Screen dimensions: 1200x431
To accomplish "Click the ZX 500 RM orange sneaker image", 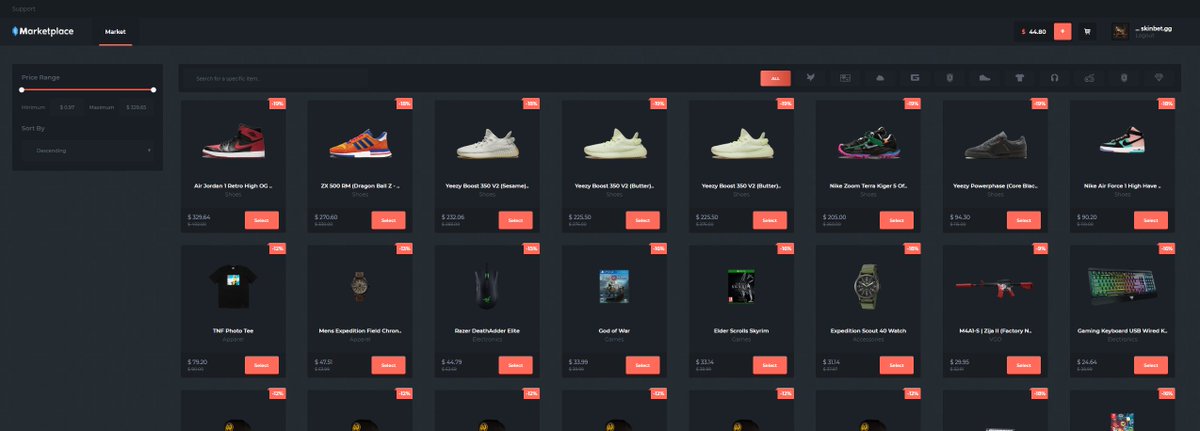I will click(x=360, y=143).
